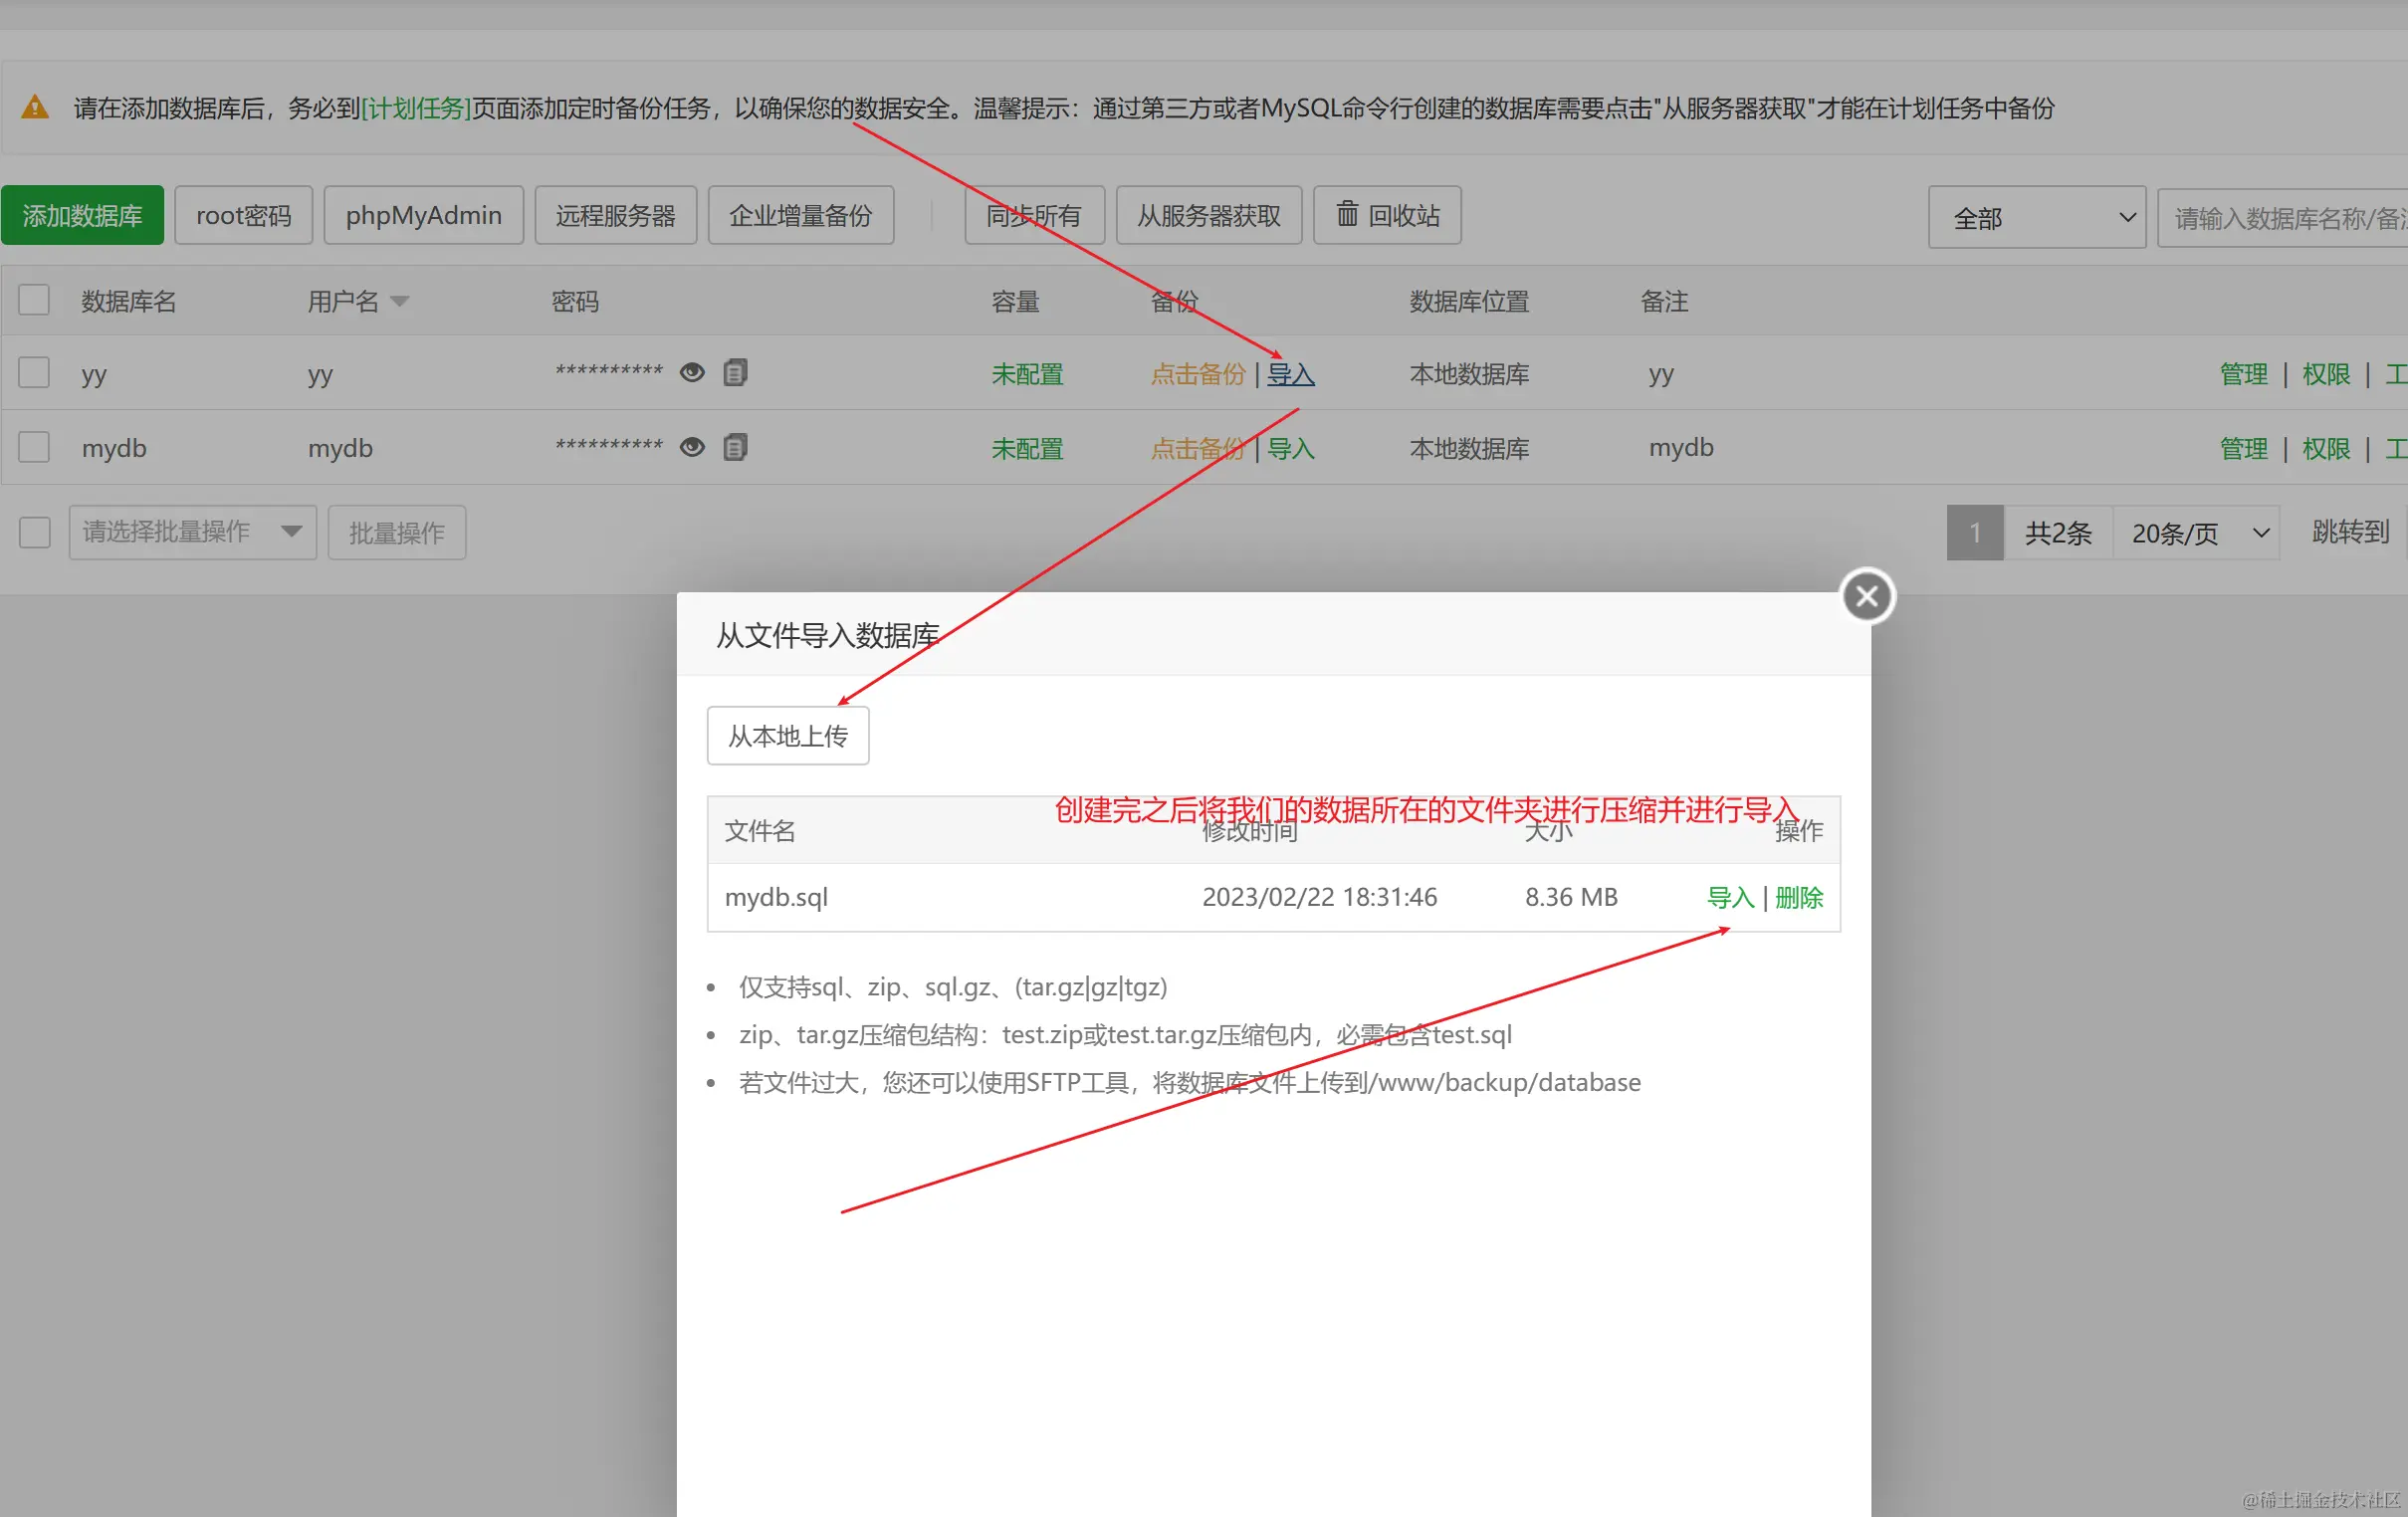
Task: Open the 全部 filter dropdown
Action: pos(2036,217)
